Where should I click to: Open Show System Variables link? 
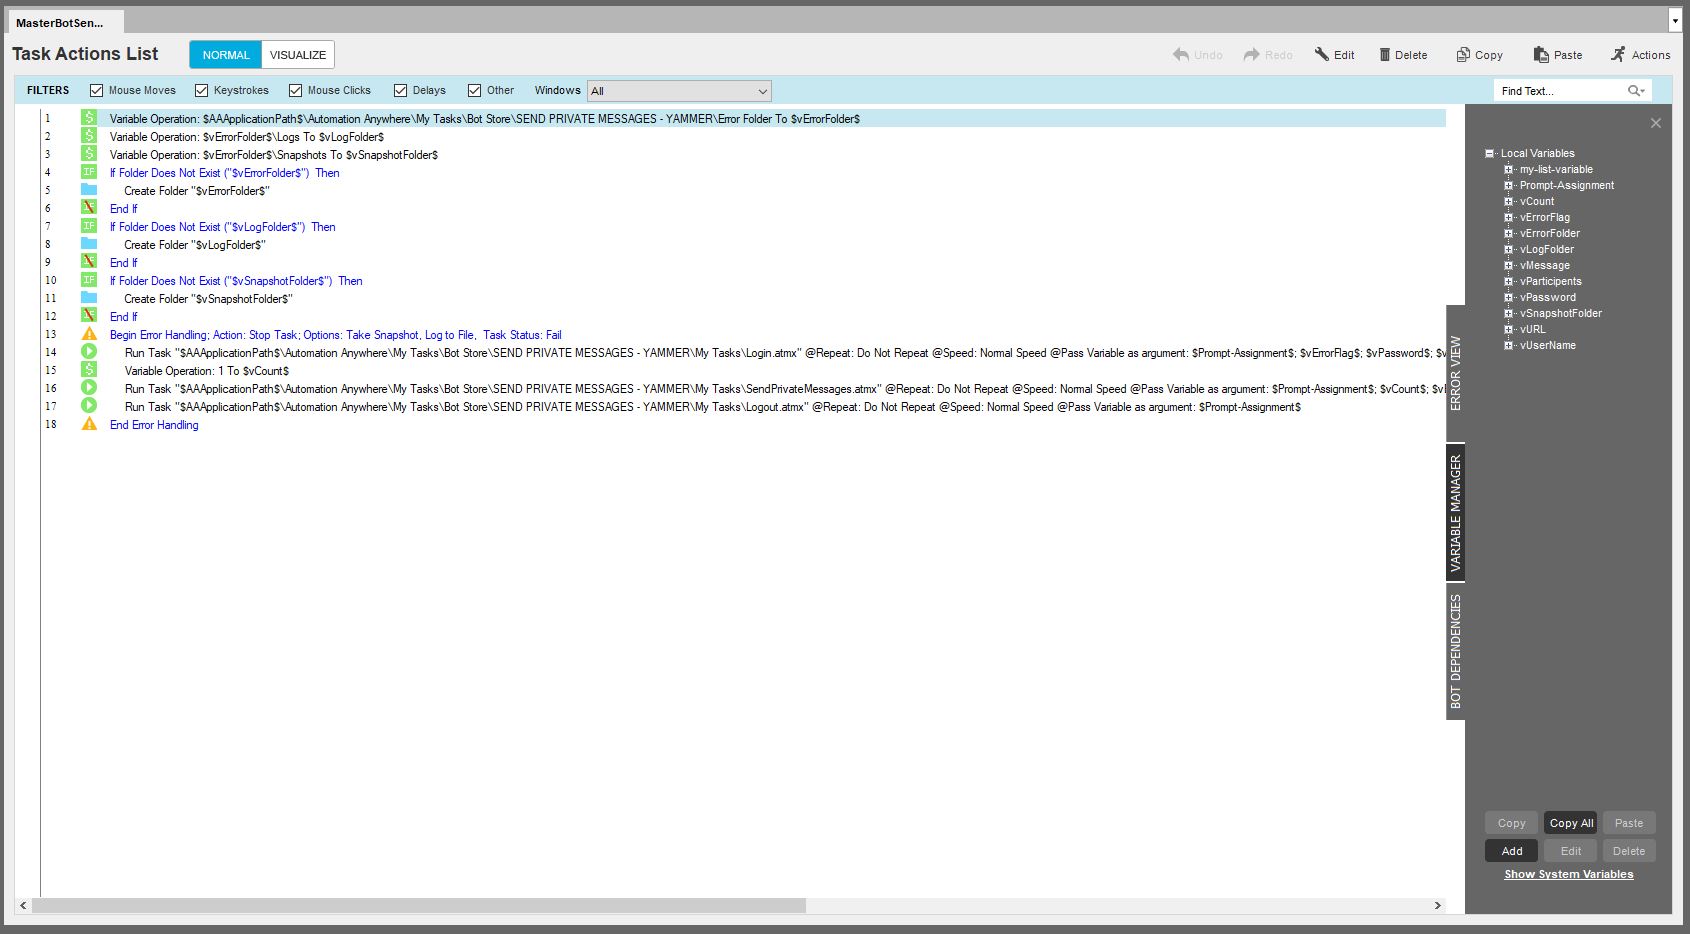(1568, 874)
